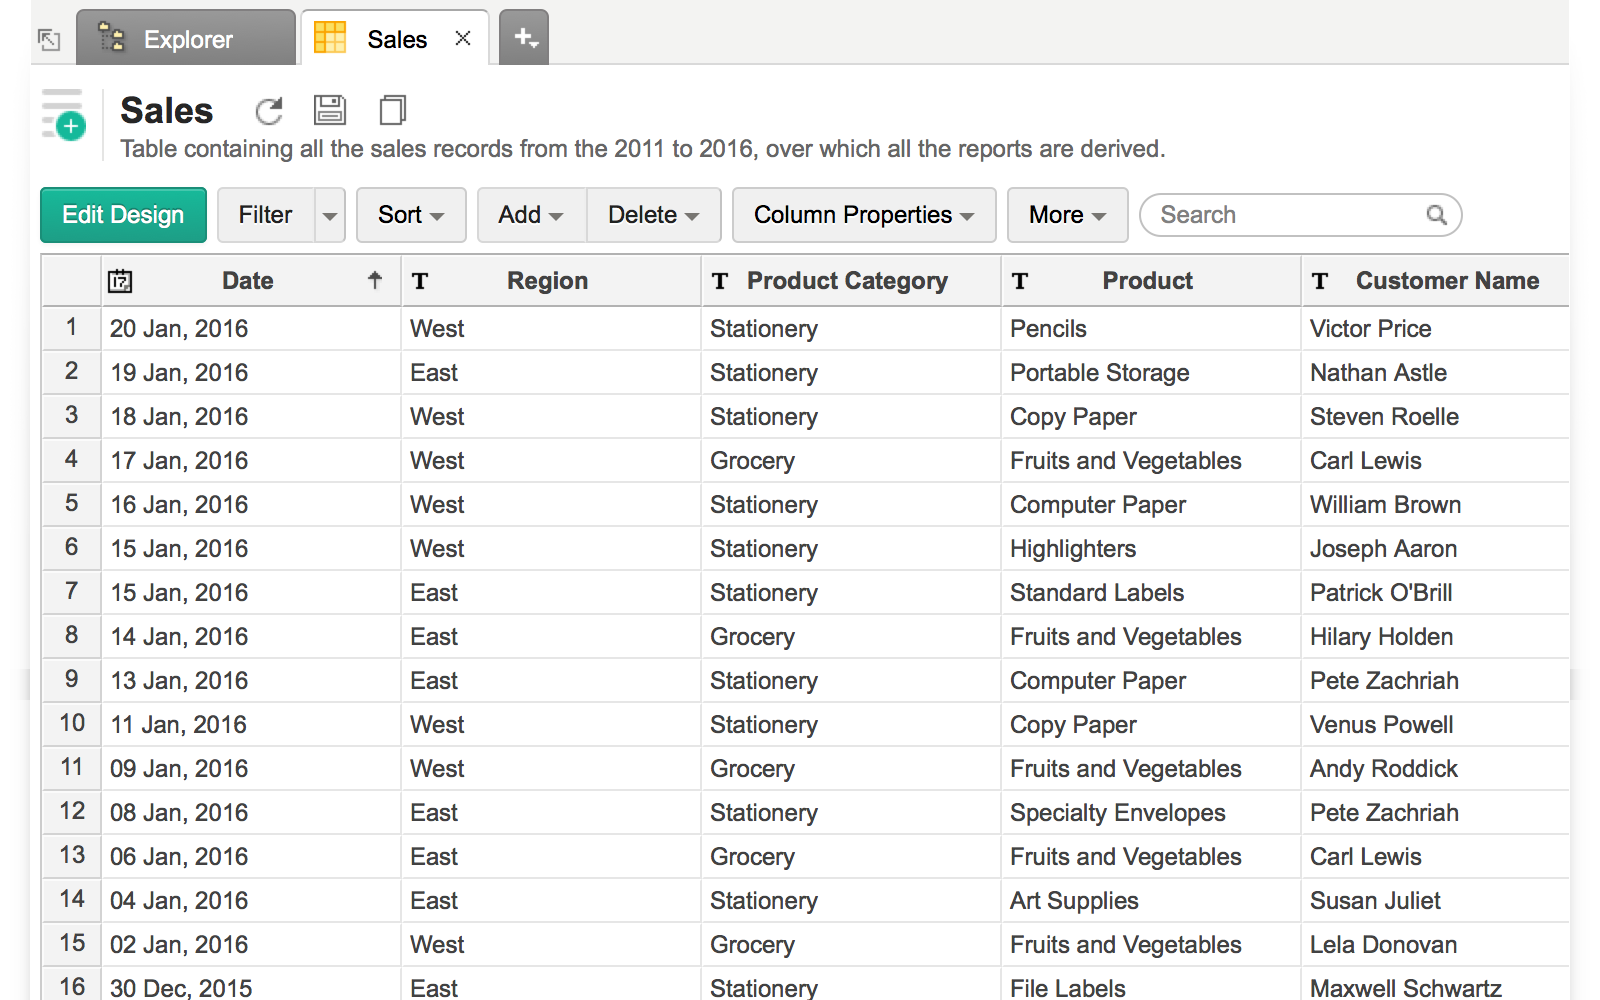The height and width of the screenshot is (1000, 1600).
Task: Click the expand panel icon at top left
Action: coord(49,40)
